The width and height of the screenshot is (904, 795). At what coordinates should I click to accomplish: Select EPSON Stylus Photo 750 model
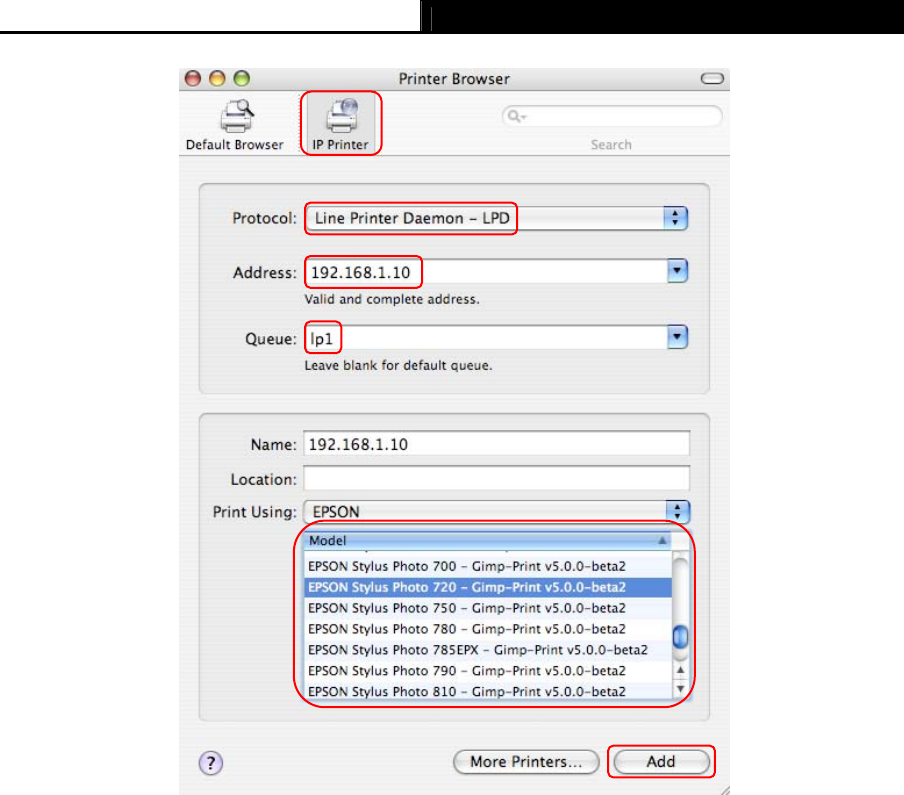(x=488, y=608)
